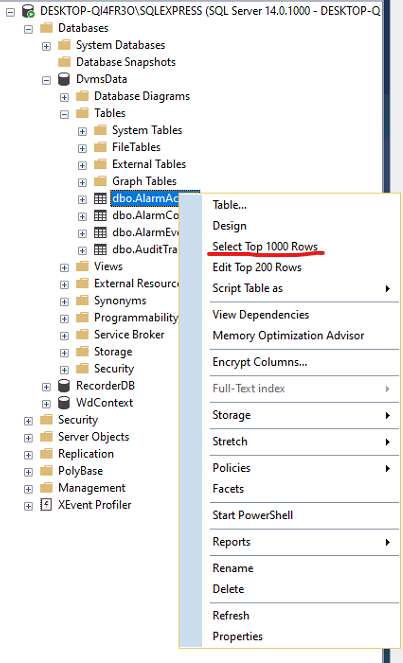Viewport: 403px width, 663px height.
Task: Click the Tables folder icon
Action: (82, 113)
